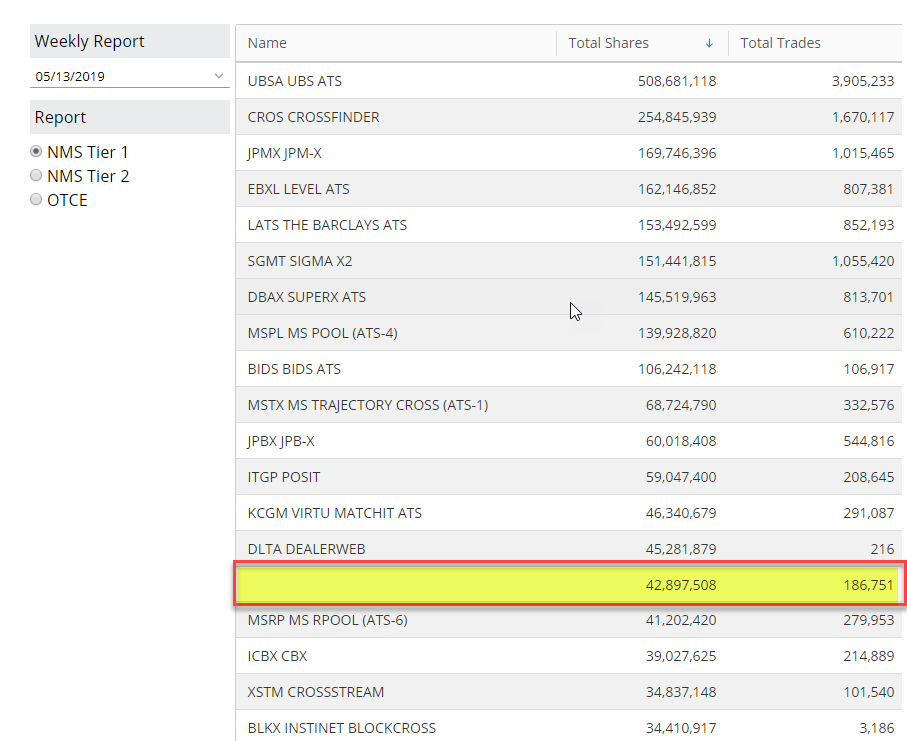Click the KCGM VIRTU MATCHIT ATS row
Screen dimensions: 907x741
(x=334, y=513)
